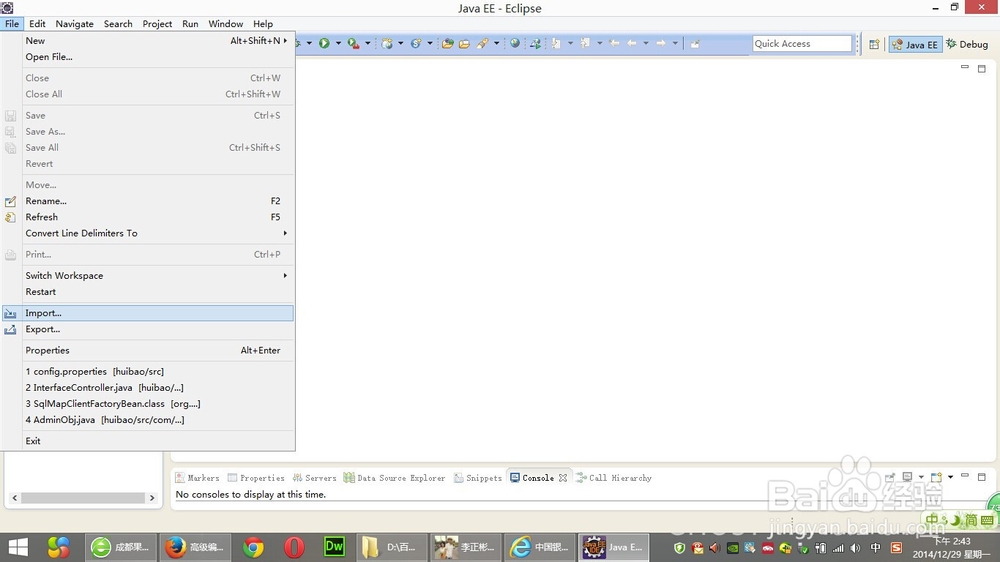Switch to the Debug perspective

pos(967,44)
